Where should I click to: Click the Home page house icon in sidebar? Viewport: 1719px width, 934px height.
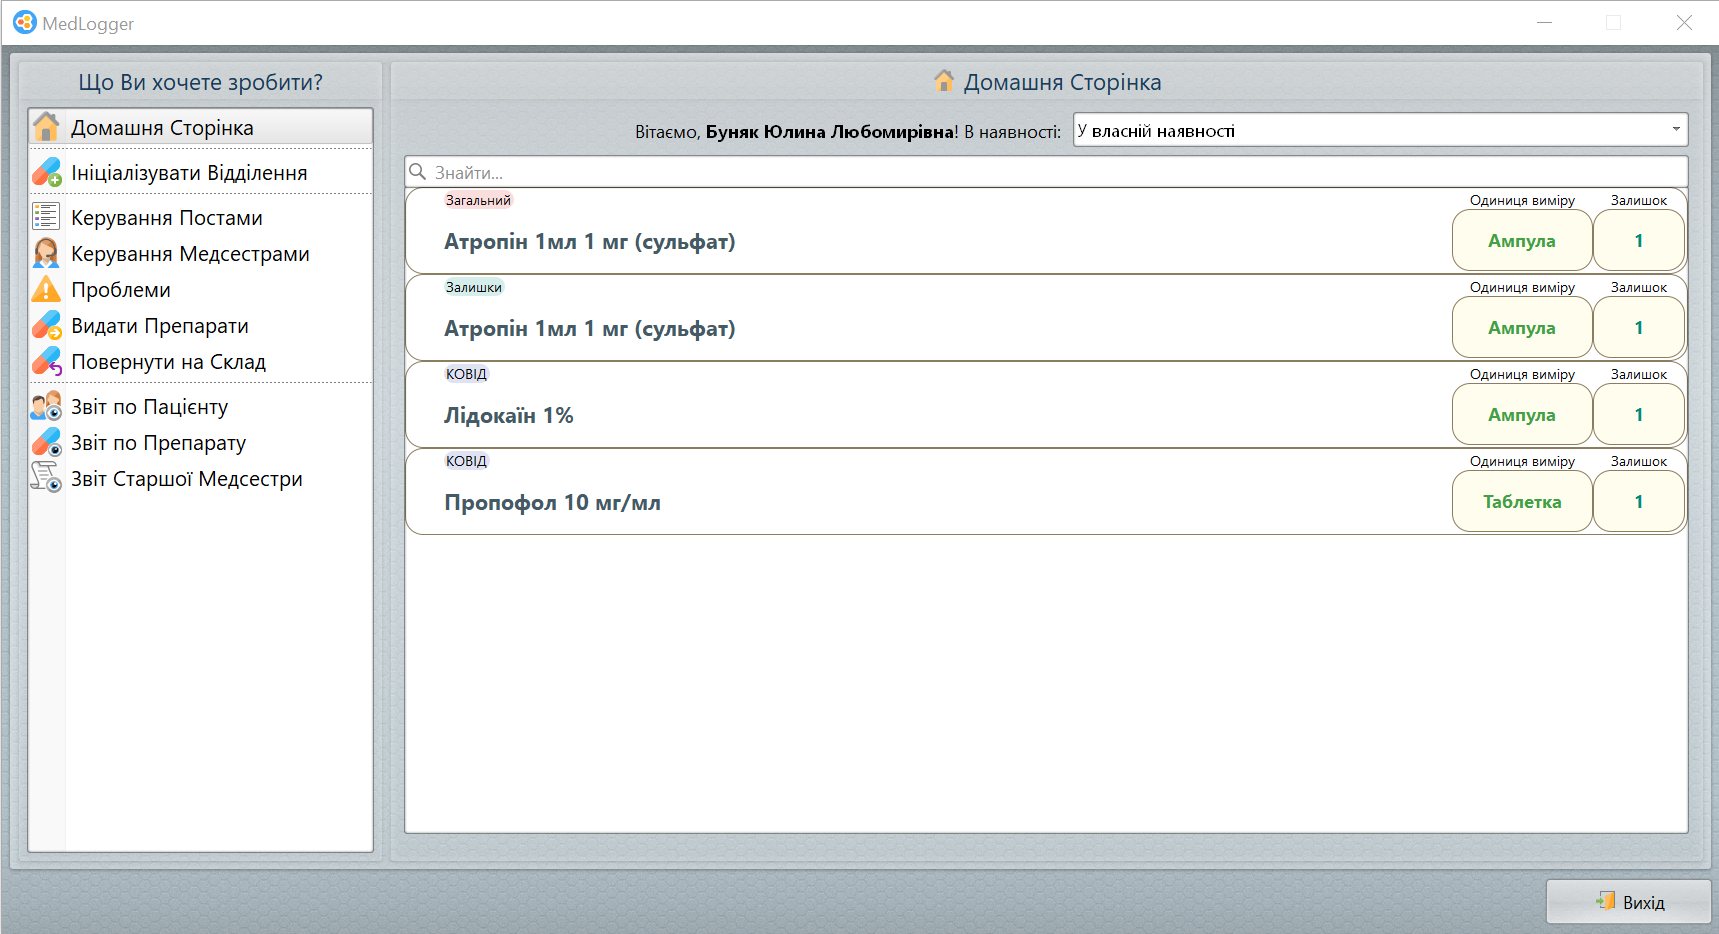click(x=46, y=128)
